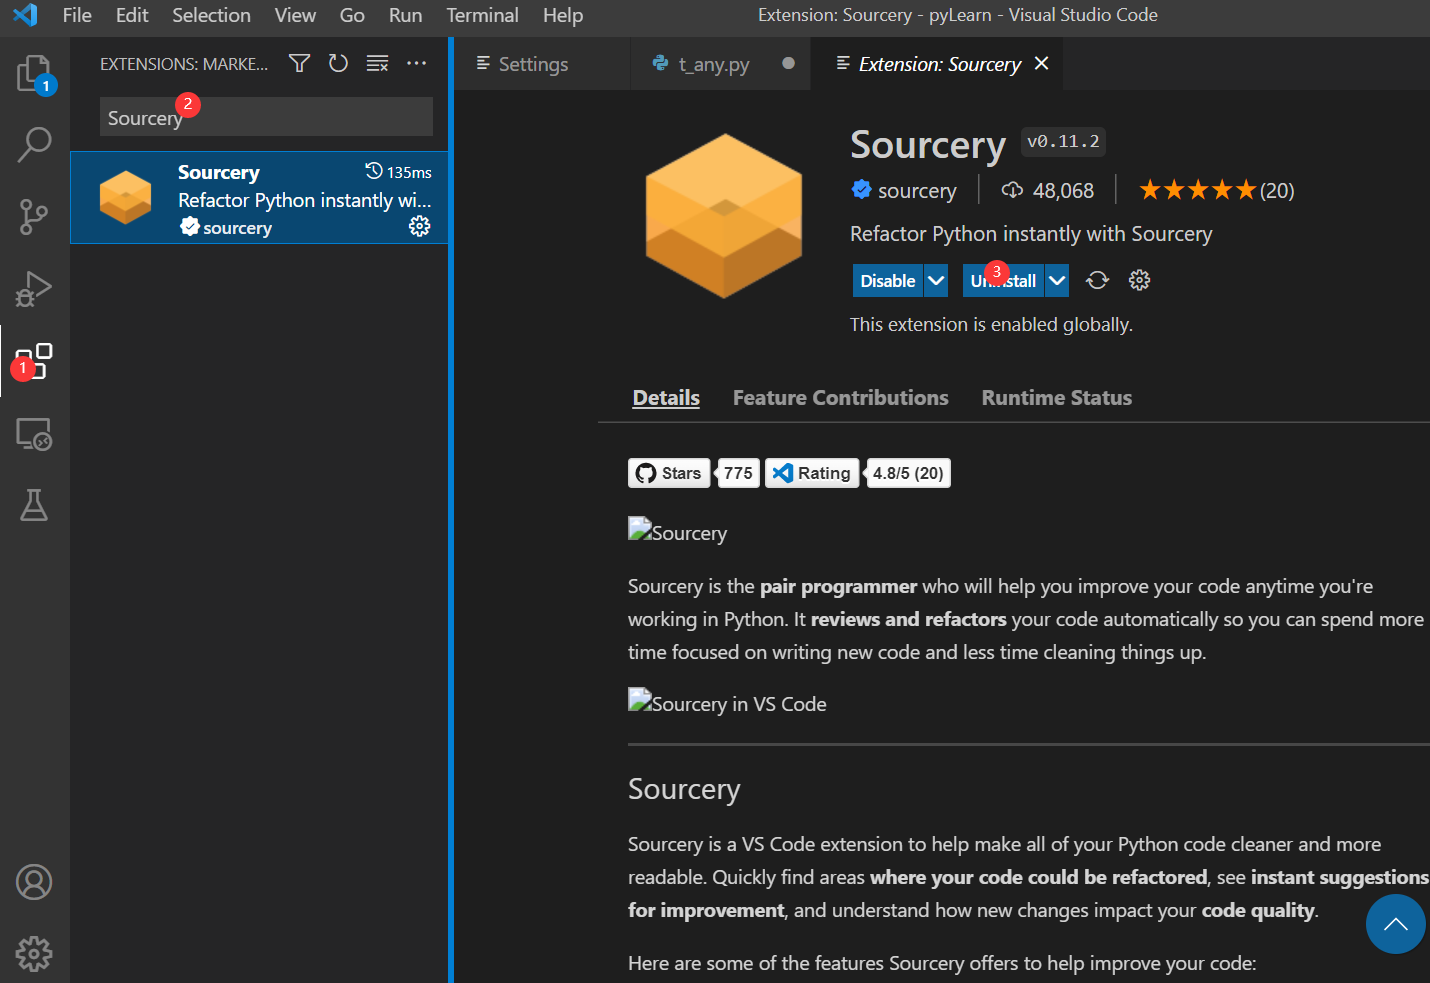Open the File menu
This screenshot has width=1430, height=983.
(x=77, y=15)
